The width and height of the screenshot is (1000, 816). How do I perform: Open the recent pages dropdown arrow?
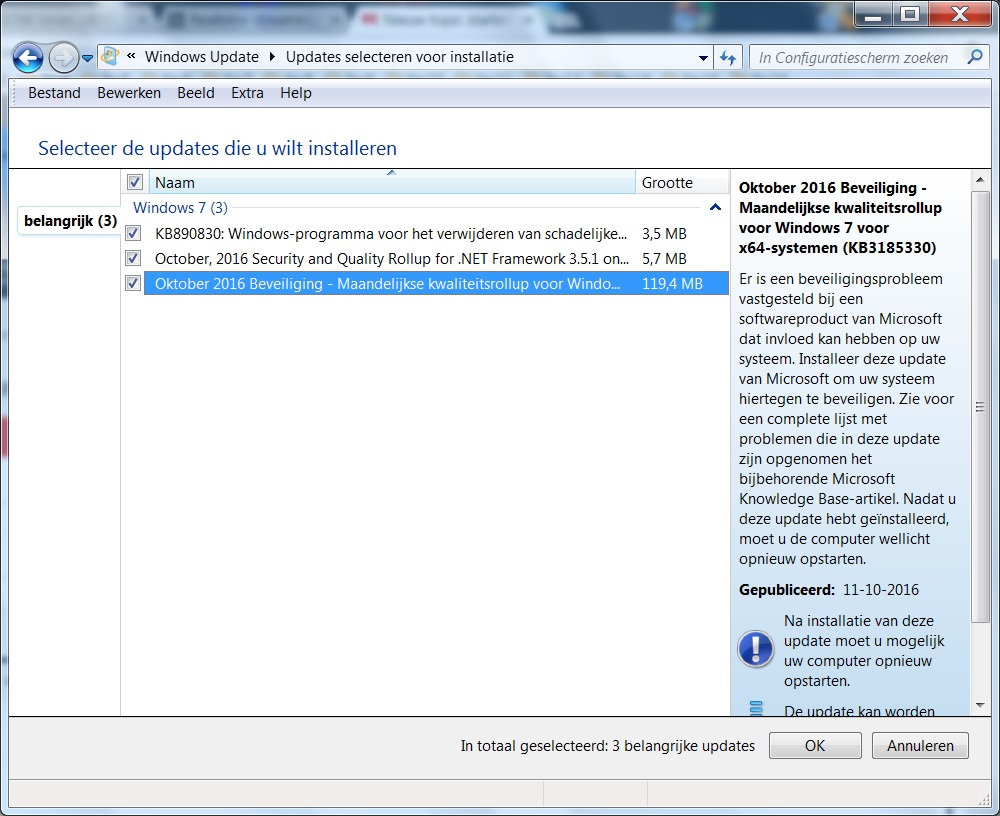tap(88, 58)
